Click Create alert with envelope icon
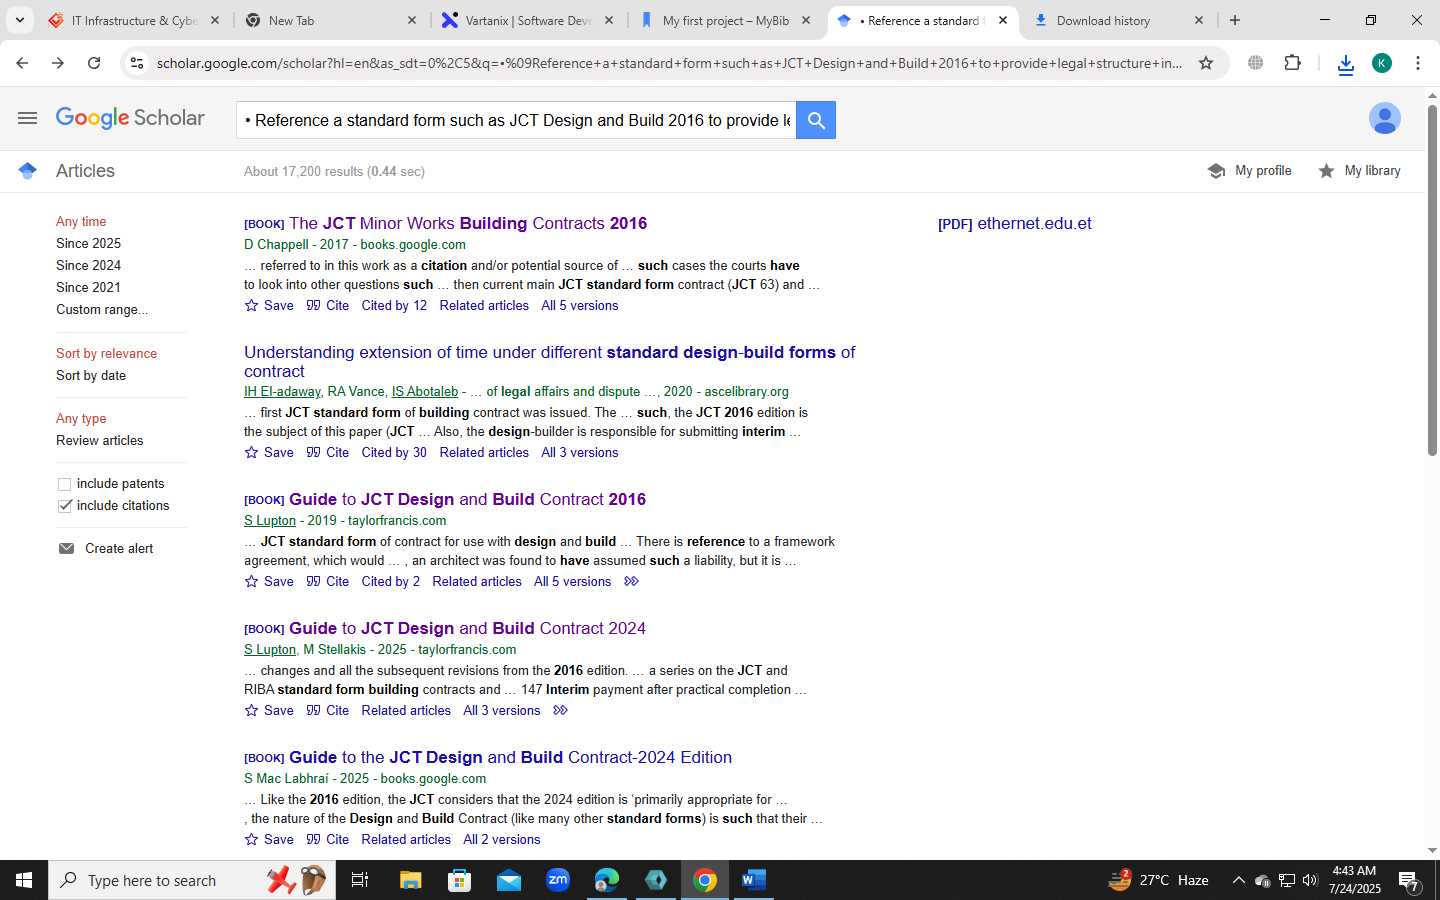Viewport: 1440px width, 900px height. [x=106, y=548]
